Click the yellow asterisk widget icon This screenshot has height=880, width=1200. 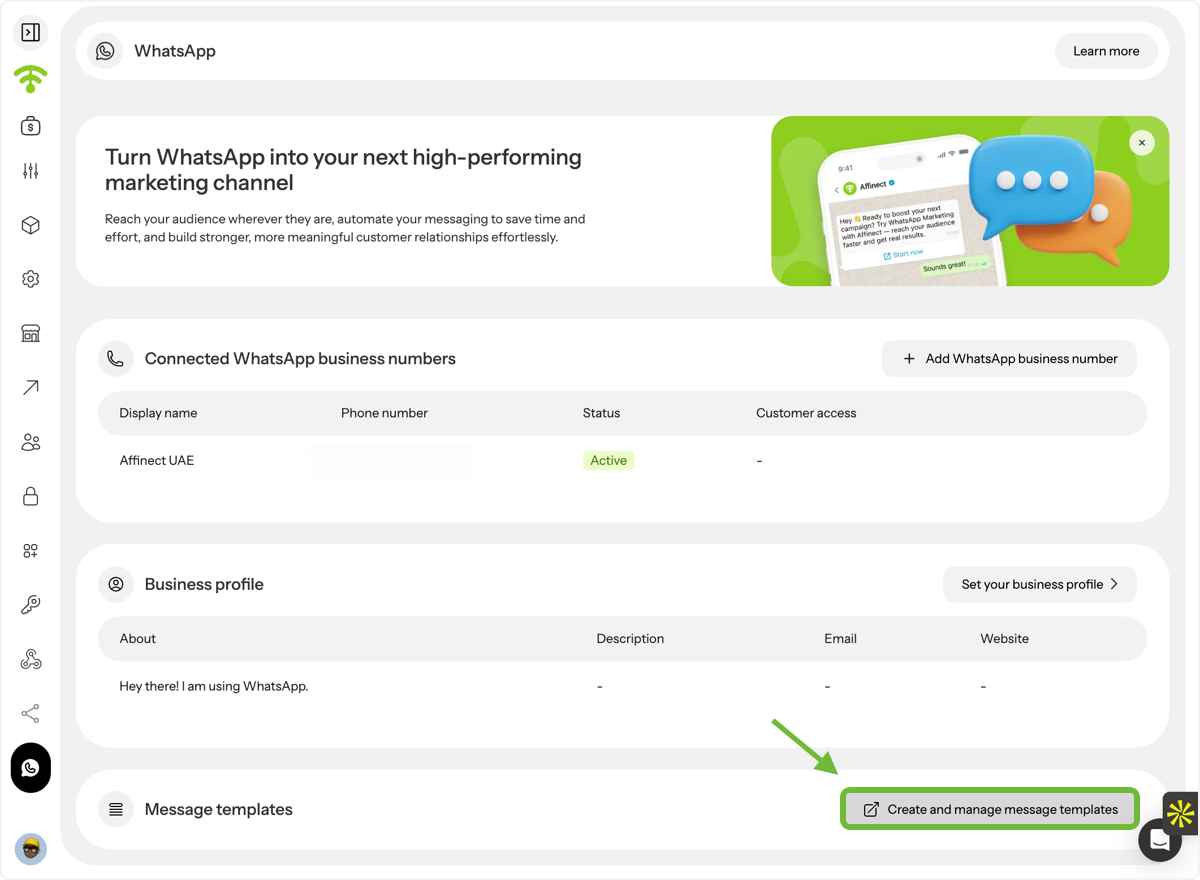[1181, 813]
